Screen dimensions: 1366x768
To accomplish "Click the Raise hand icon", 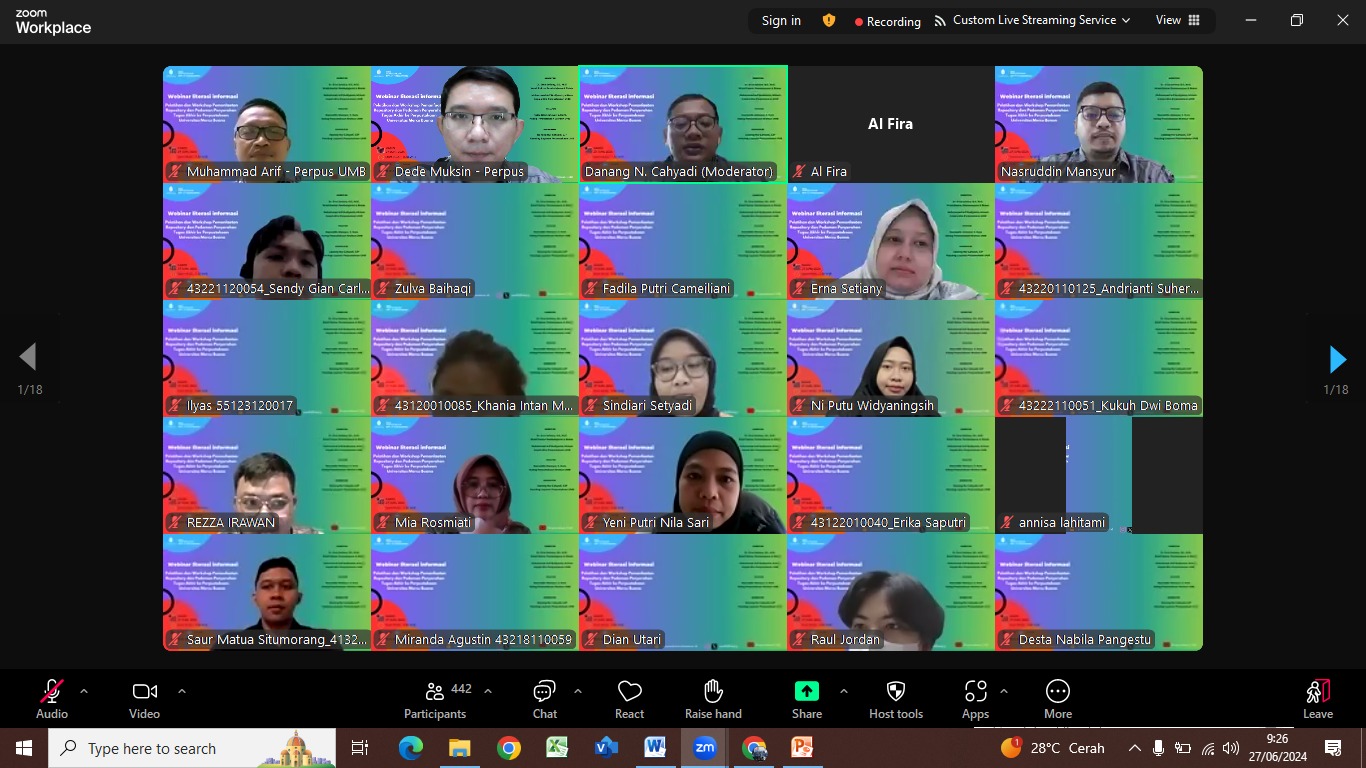I will [x=713, y=699].
